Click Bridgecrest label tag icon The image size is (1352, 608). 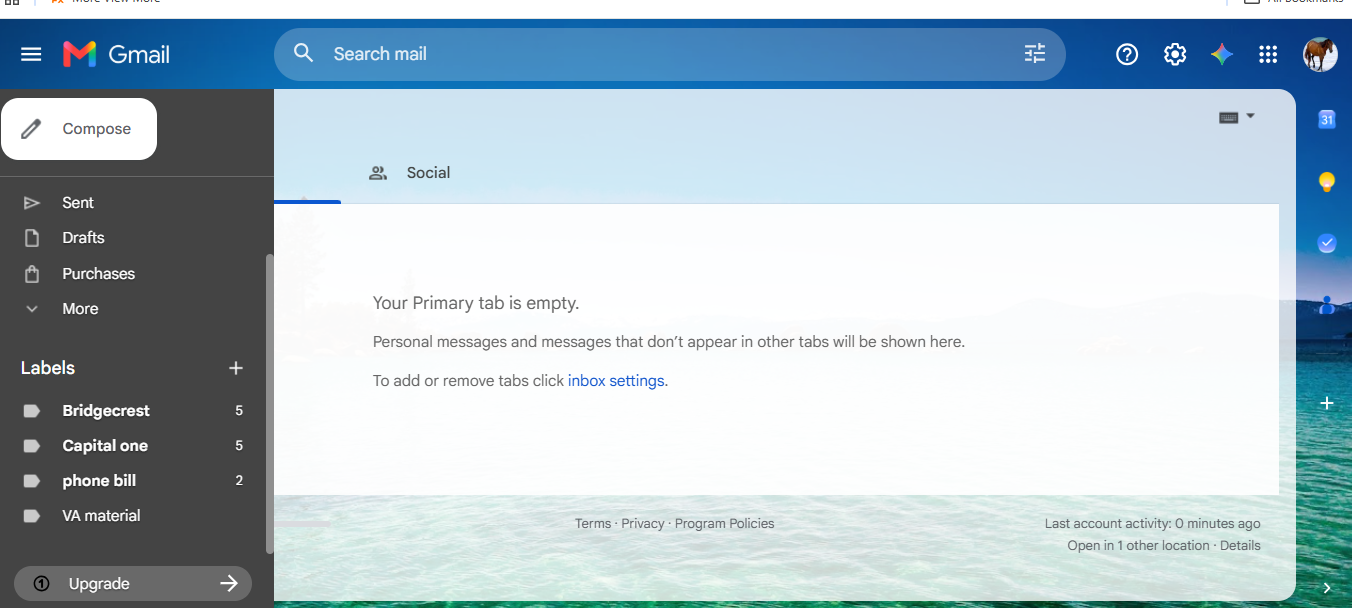coord(32,411)
